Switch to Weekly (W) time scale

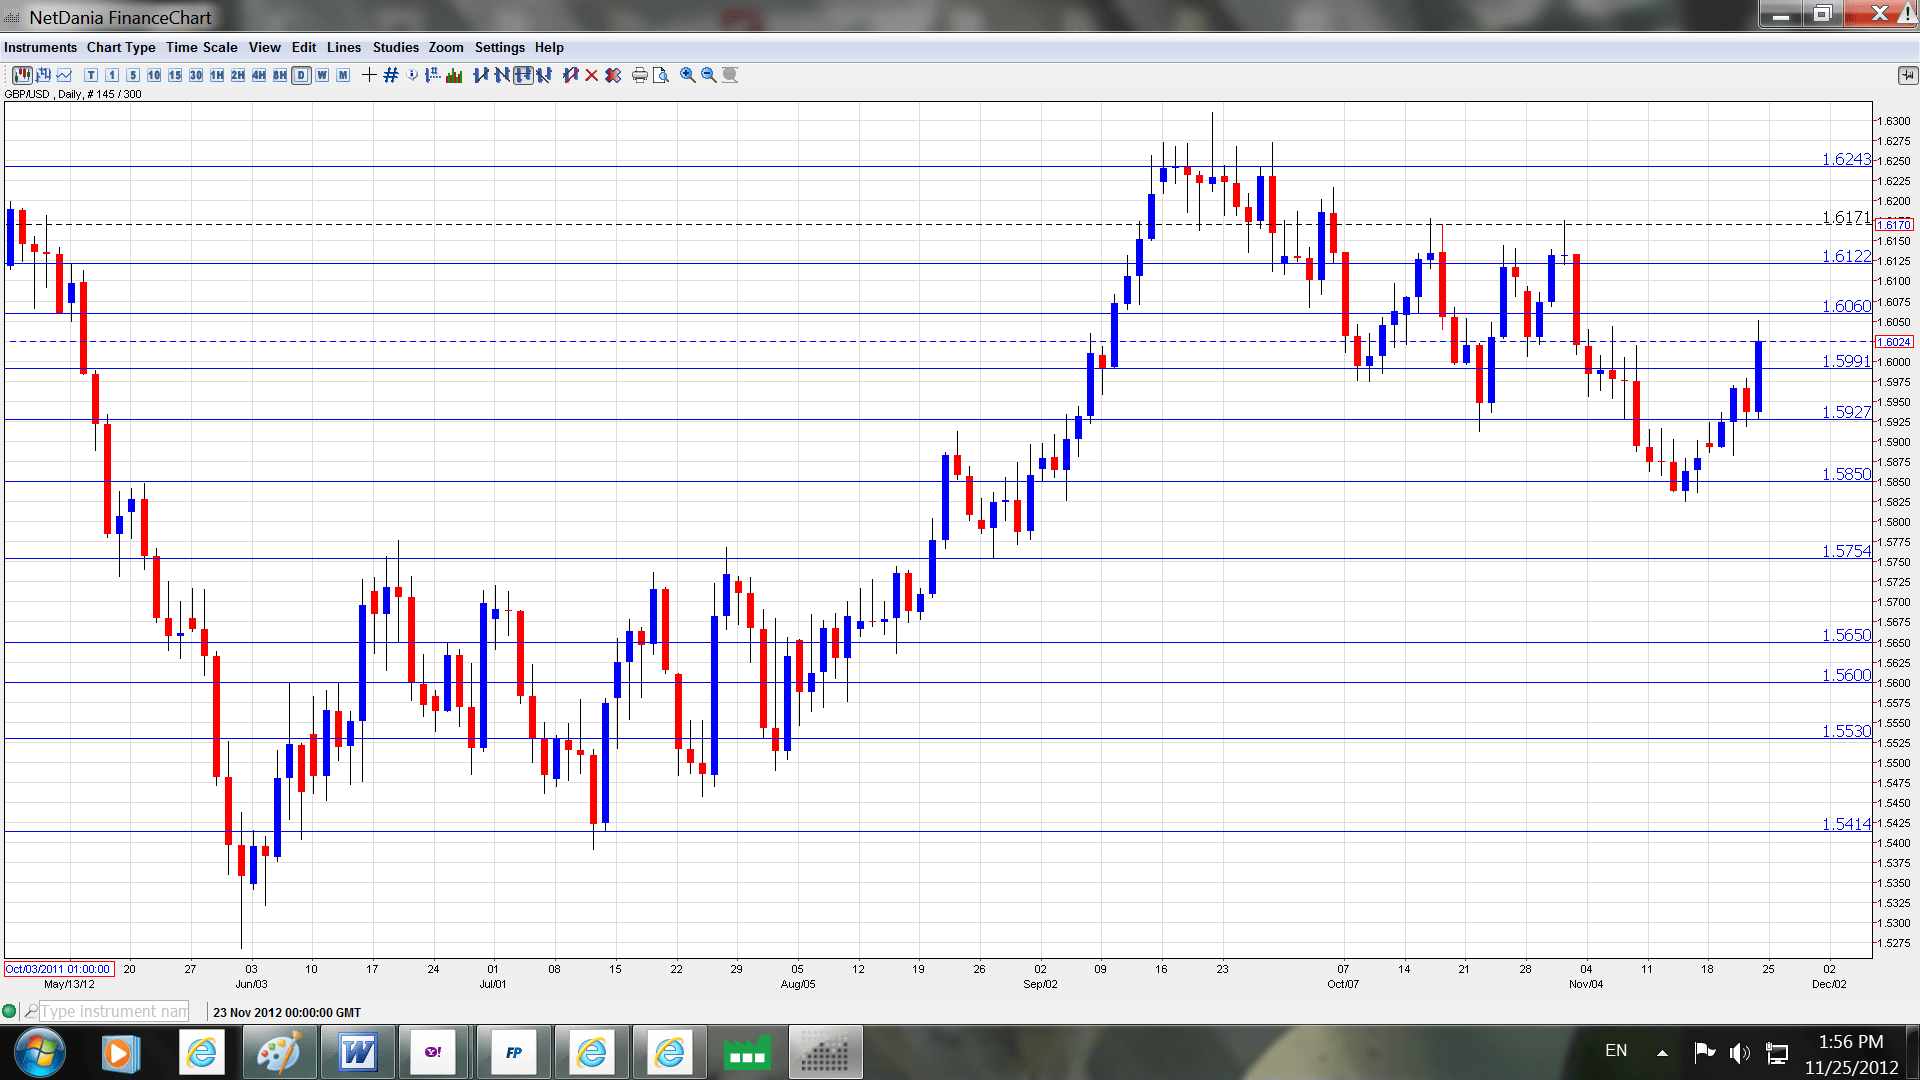coord(322,75)
